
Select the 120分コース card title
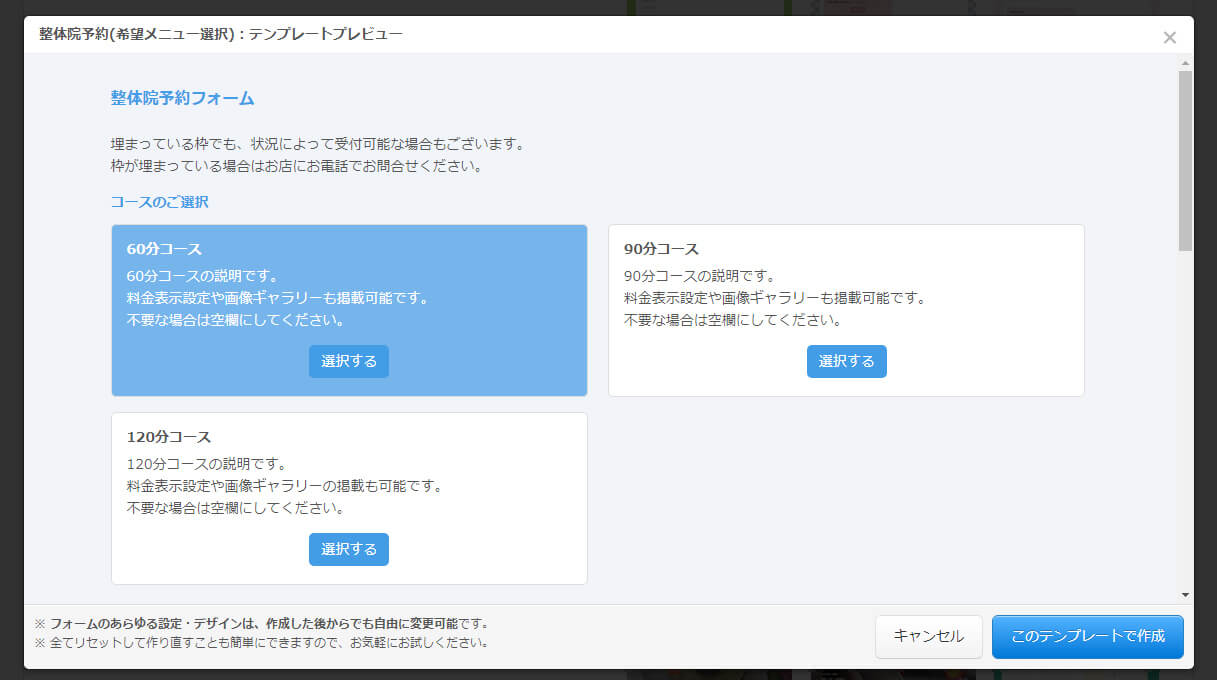pos(168,437)
